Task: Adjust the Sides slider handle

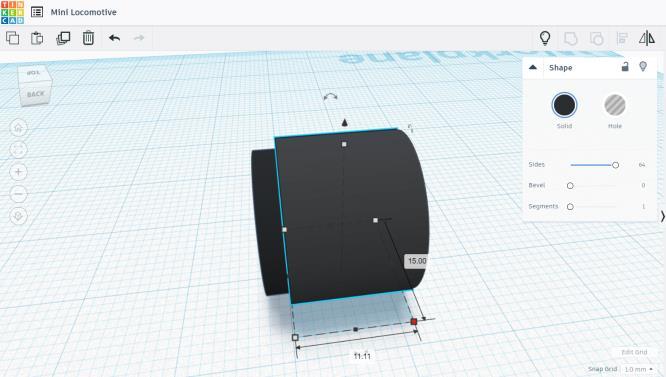Action: click(x=615, y=165)
